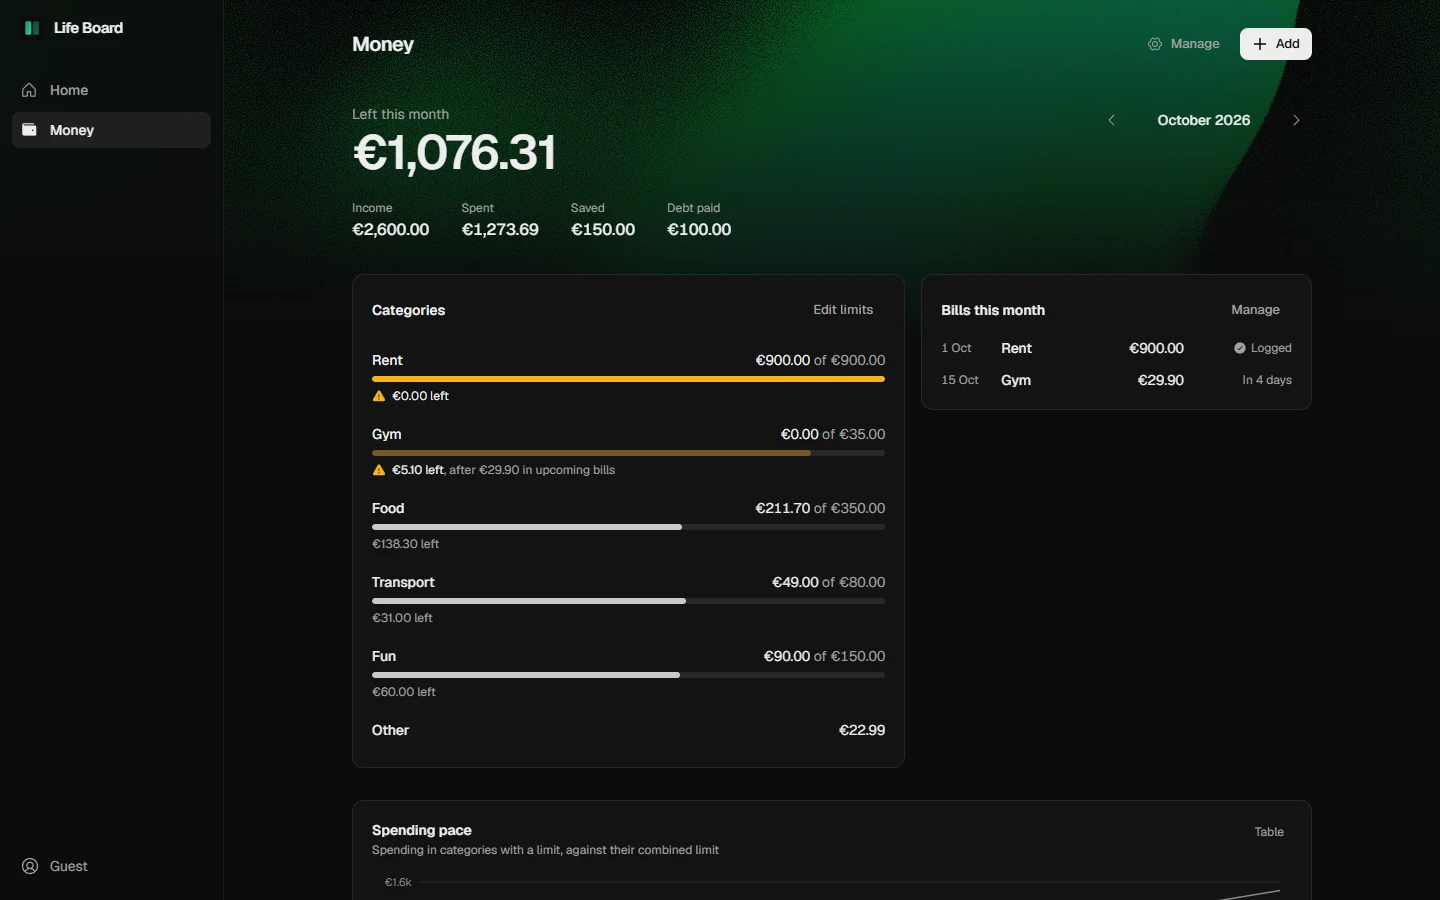Viewport: 1440px width, 900px height.
Task: Click the Rent category warning triangle icon
Action: [379, 396]
